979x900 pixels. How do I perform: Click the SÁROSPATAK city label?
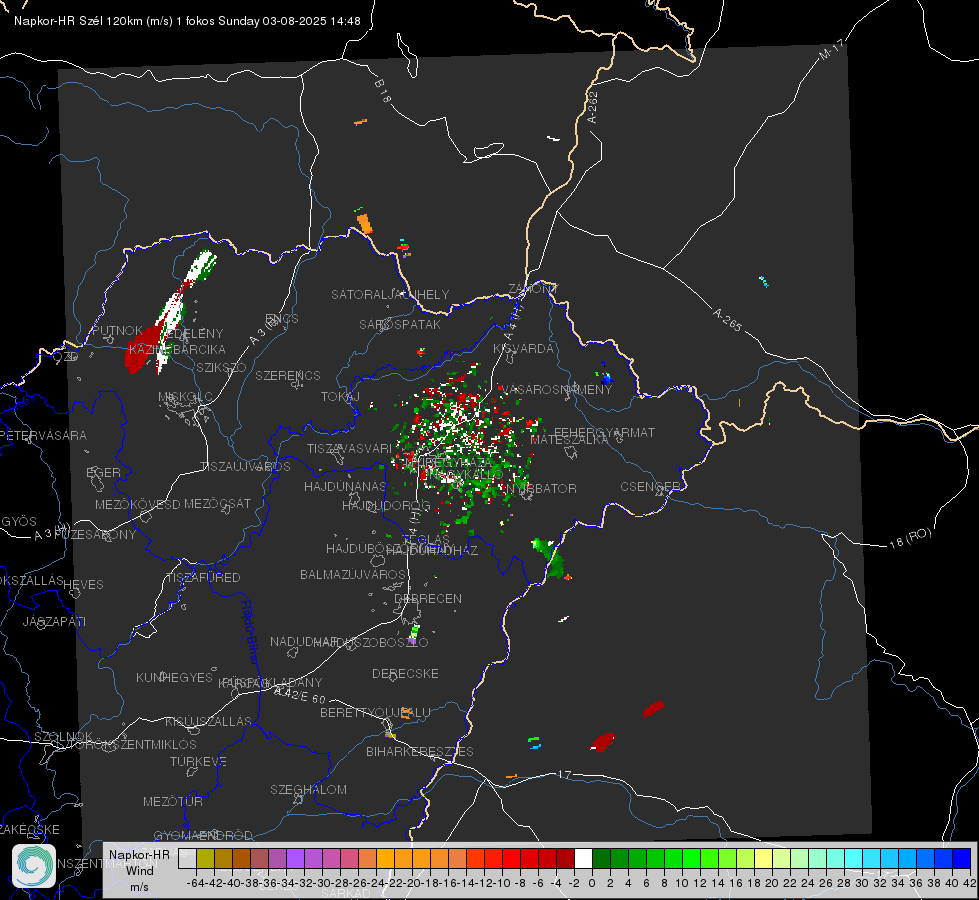coord(400,324)
